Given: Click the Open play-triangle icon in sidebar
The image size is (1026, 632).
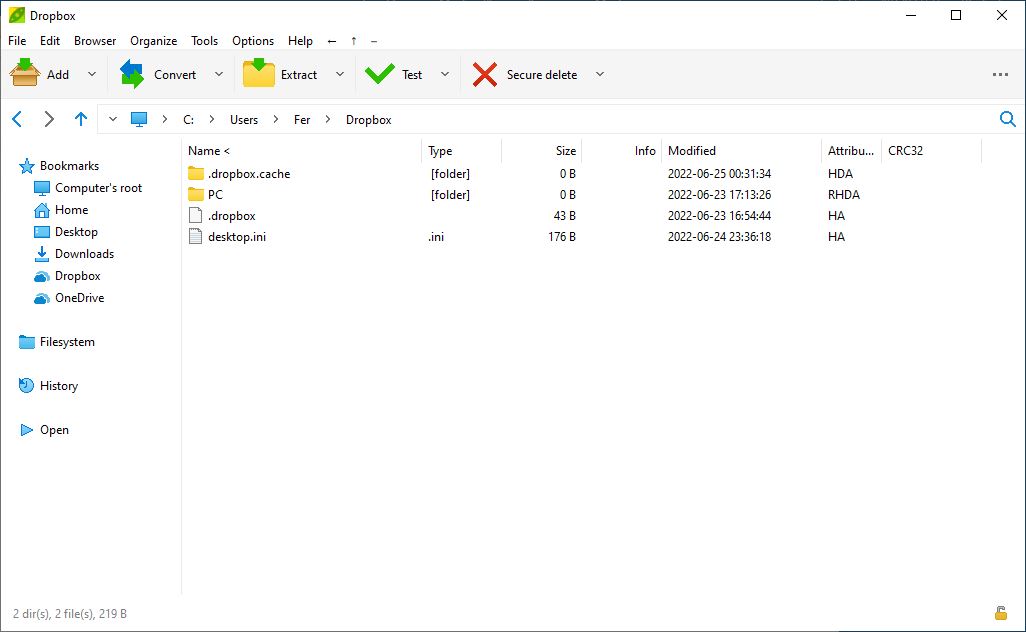Looking at the screenshot, I should coord(27,430).
